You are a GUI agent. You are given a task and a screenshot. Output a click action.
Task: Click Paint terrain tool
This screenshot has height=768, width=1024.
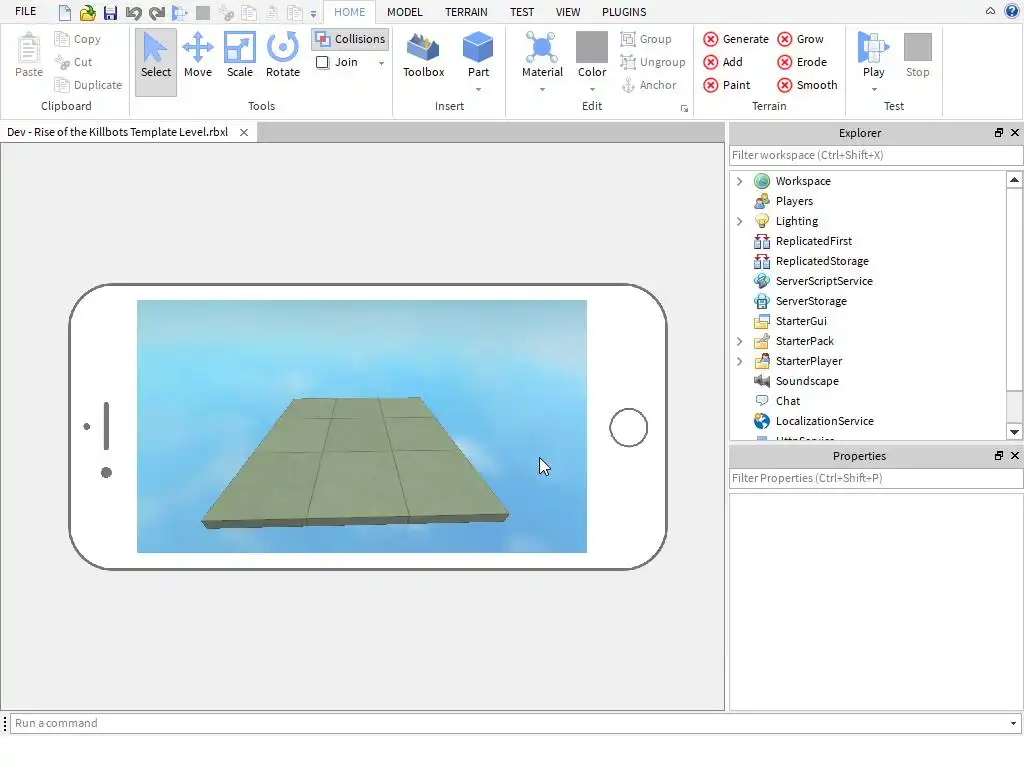pyautogui.click(x=727, y=85)
